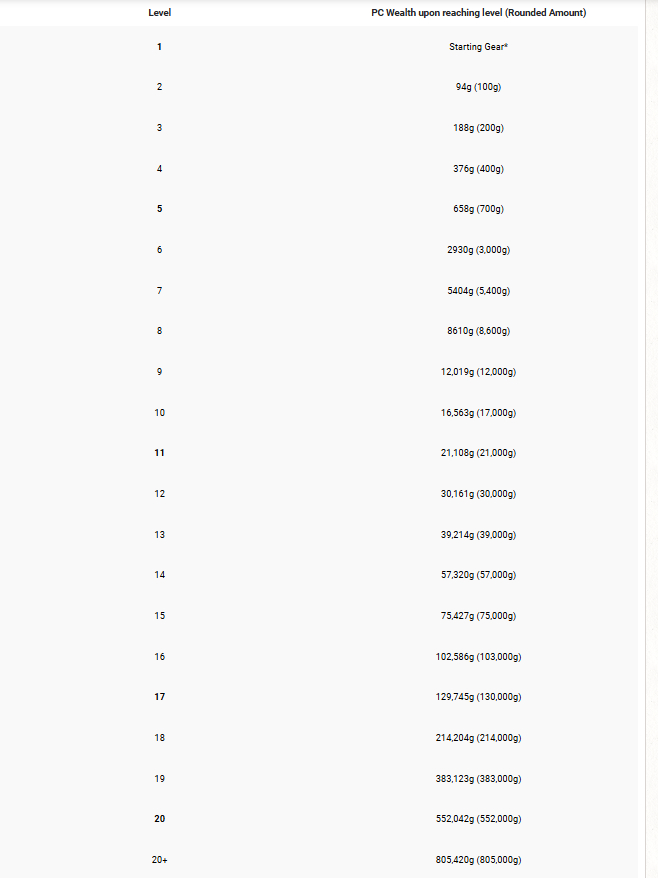Select the 20+ level cell
The image size is (658, 878).
(x=159, y=860)
